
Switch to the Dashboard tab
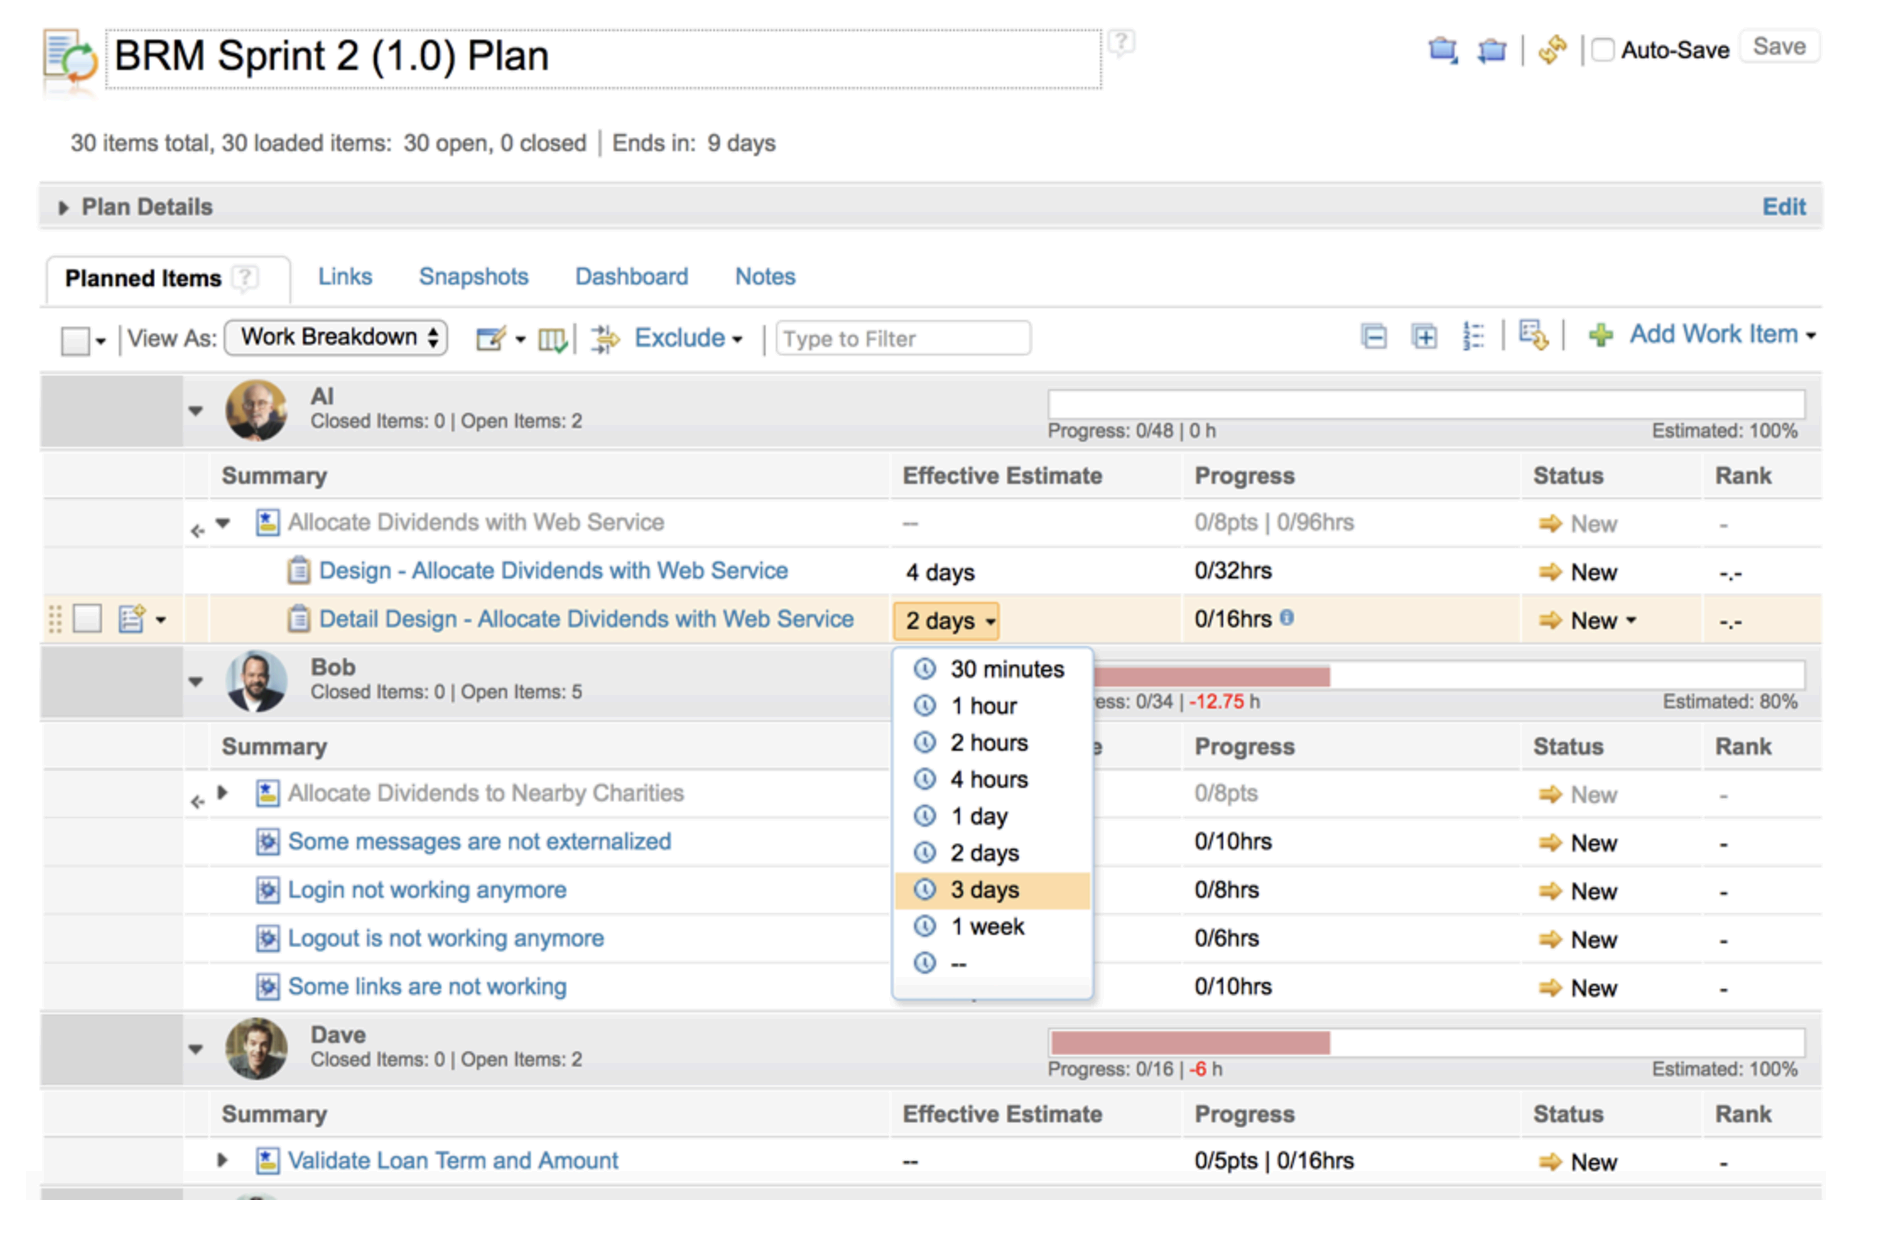click(631, 276)
